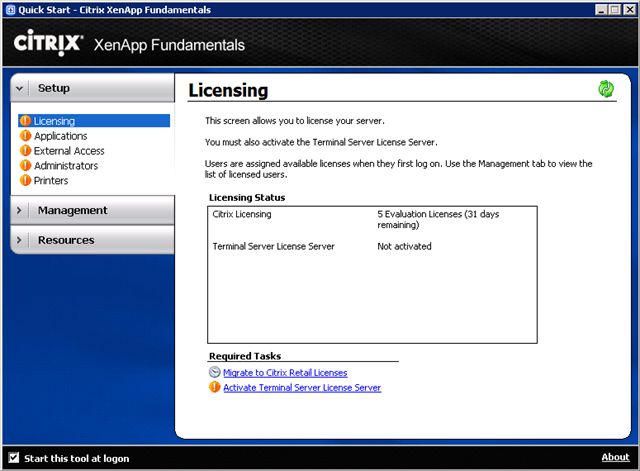The width and height of the screenshot is (640, 471).
Task: Click warning icon beside Licensing item
Action: click(x=25, y=121)
